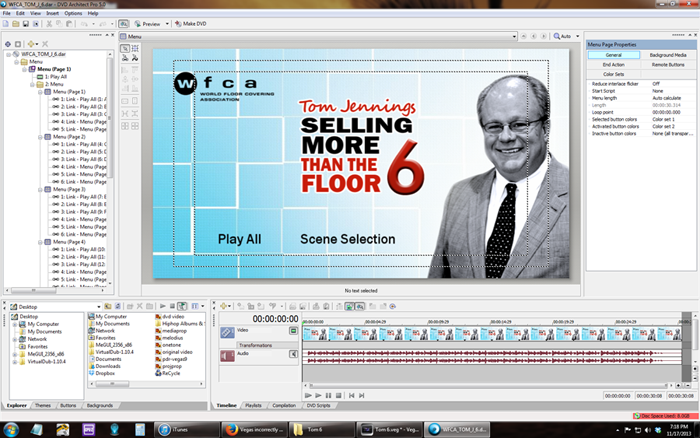Click 'Play All' button on the DVD menu

pos(239,239)
